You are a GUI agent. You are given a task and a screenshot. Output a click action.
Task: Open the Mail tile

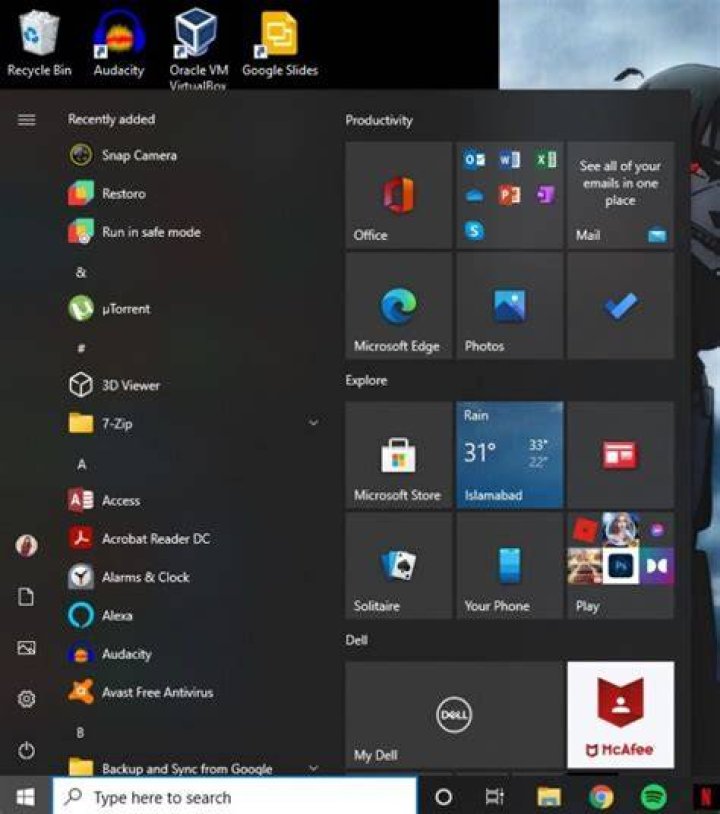[621, 195]
